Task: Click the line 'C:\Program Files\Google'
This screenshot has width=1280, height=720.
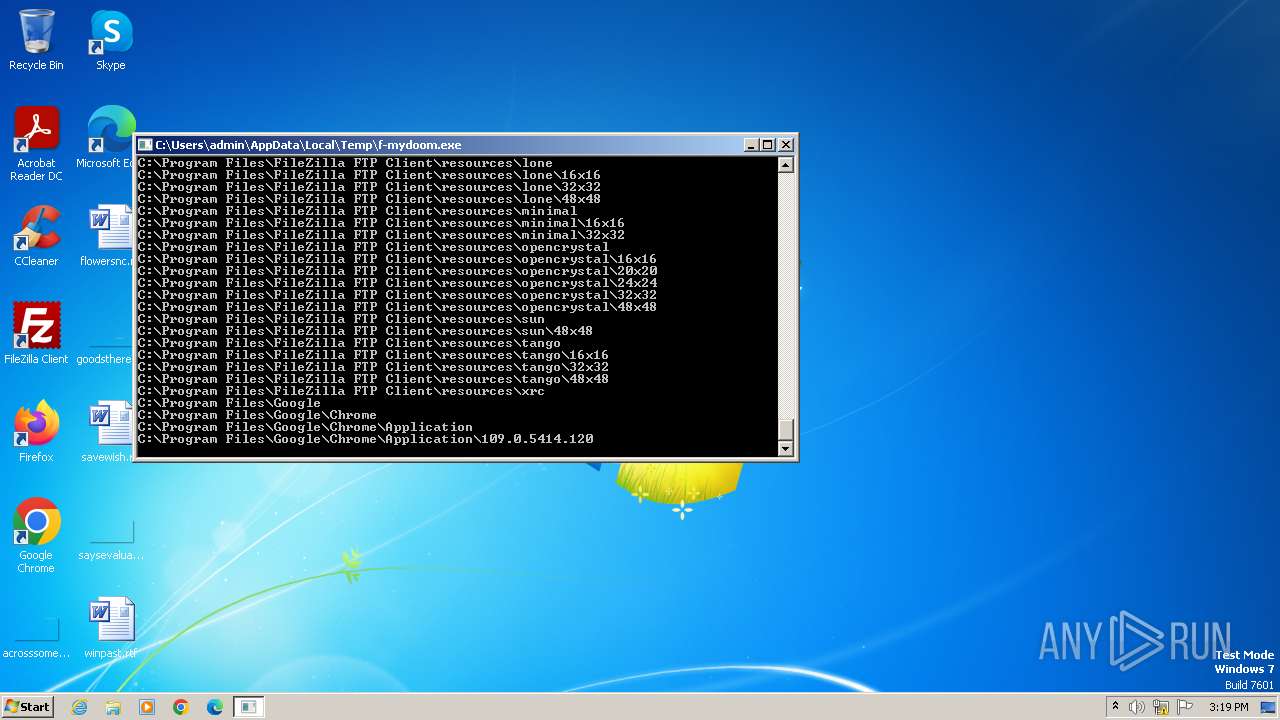Action: [229, 403]
